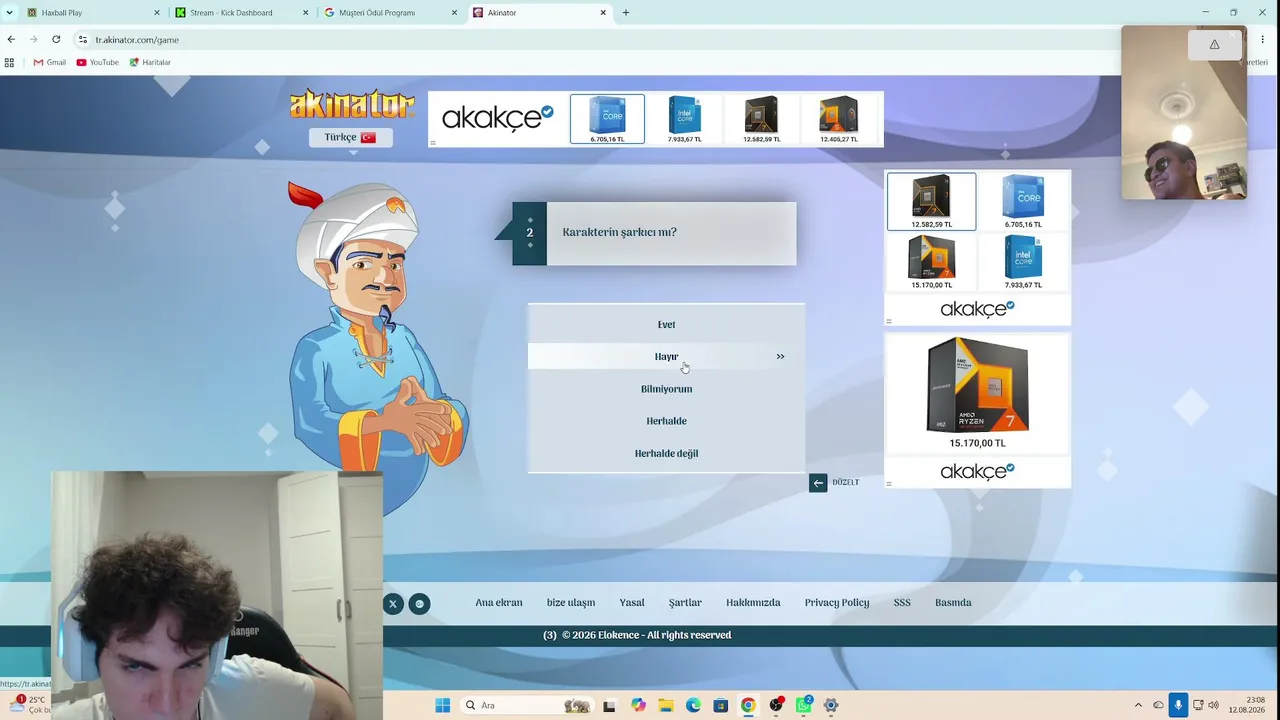Show hidden system tray icons
The width and height of the screenshot is (1280, 720).
[x=1138, y=705]
